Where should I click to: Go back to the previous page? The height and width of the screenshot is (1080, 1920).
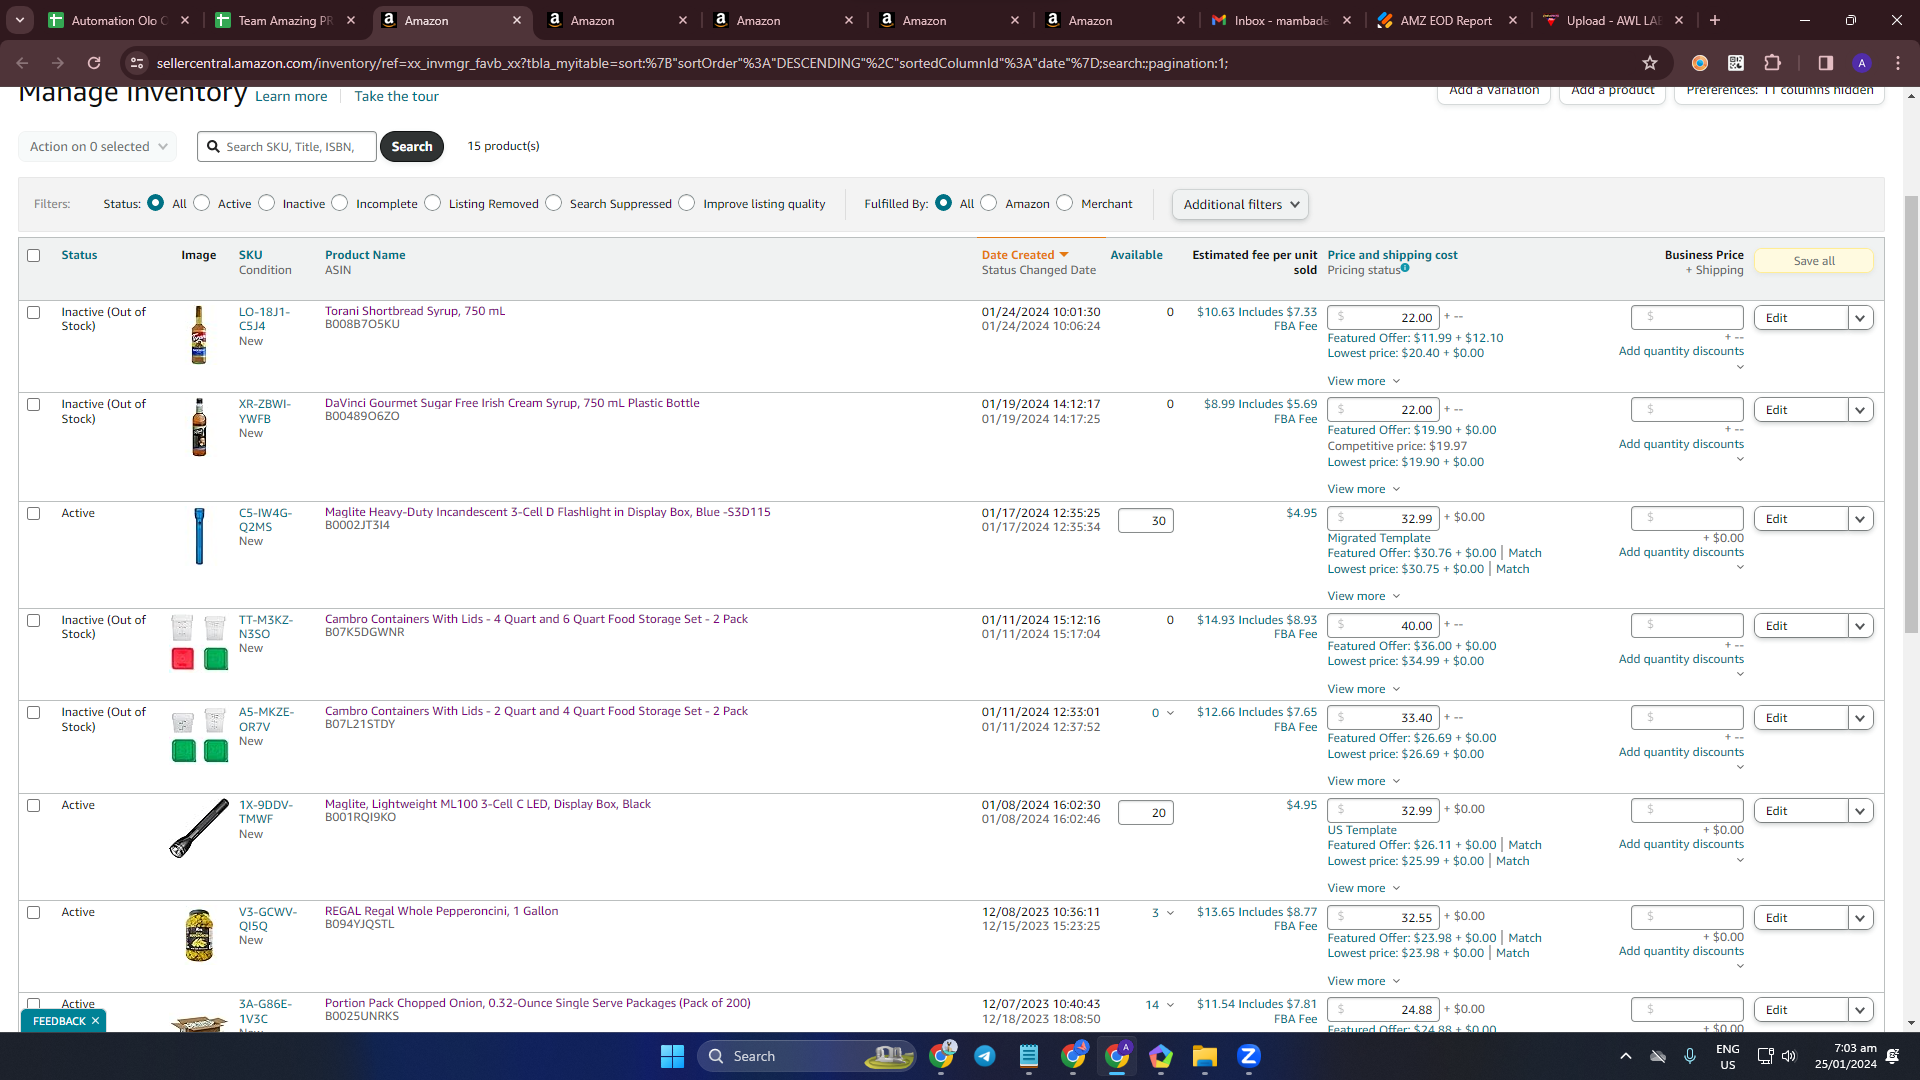[22, 63]
